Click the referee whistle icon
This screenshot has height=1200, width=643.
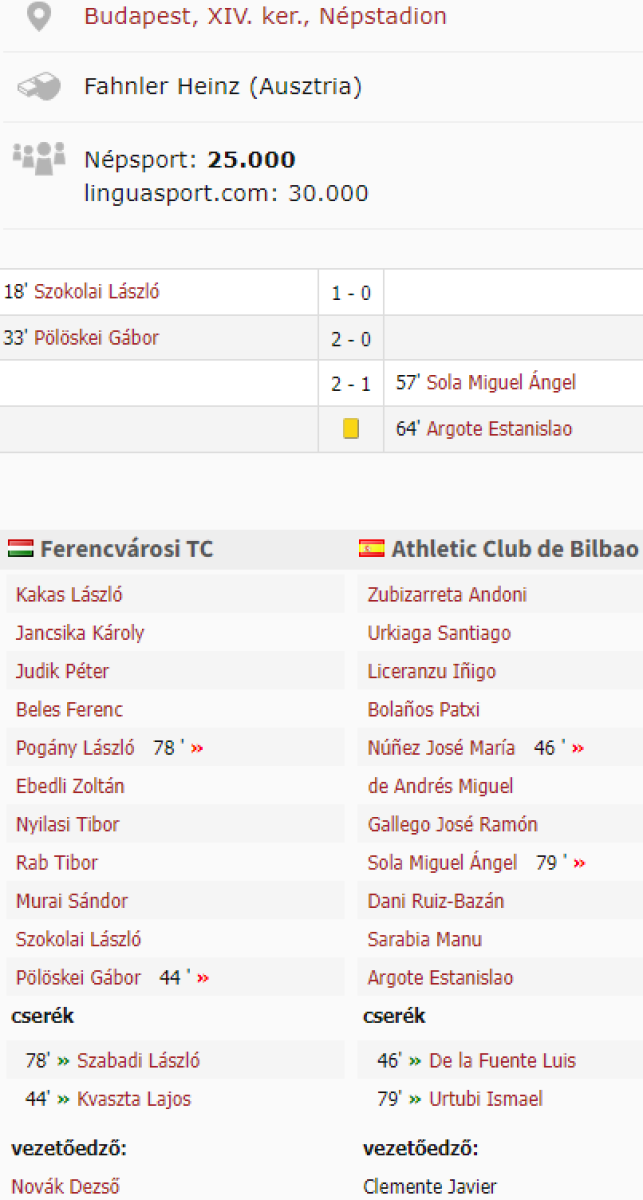[39, 87]
